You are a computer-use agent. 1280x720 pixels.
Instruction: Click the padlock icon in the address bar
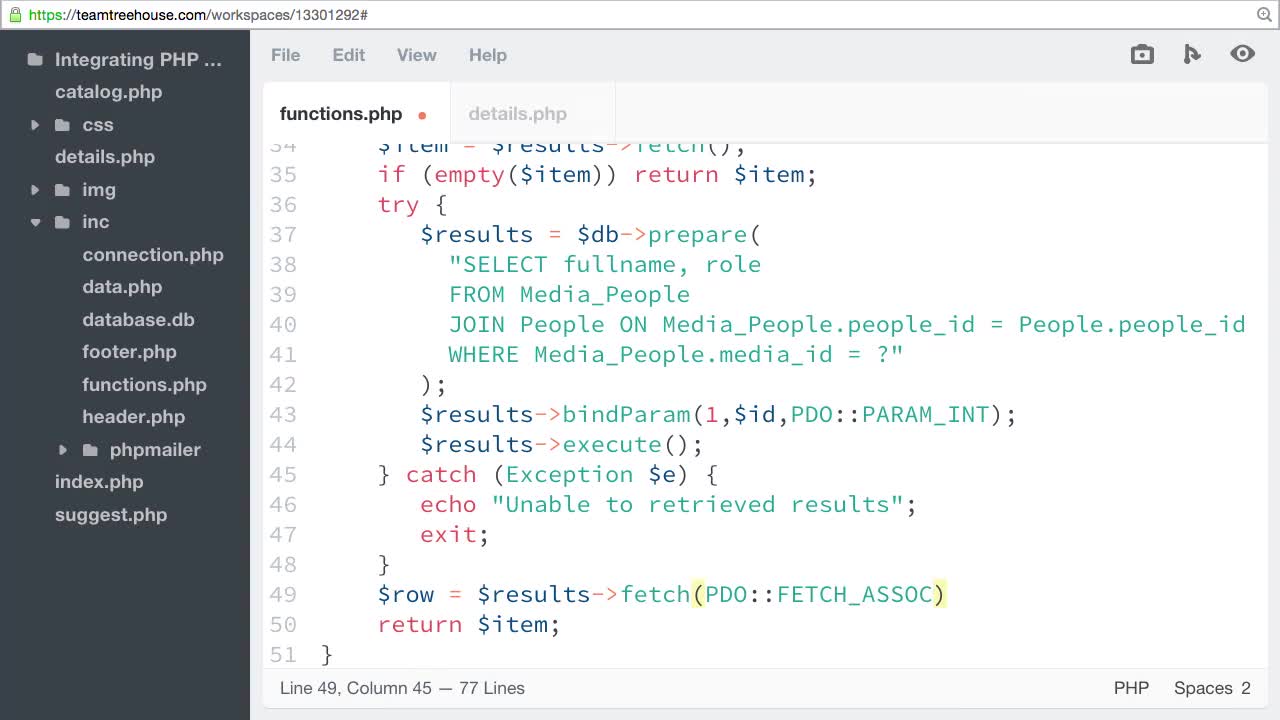[14, 16]
